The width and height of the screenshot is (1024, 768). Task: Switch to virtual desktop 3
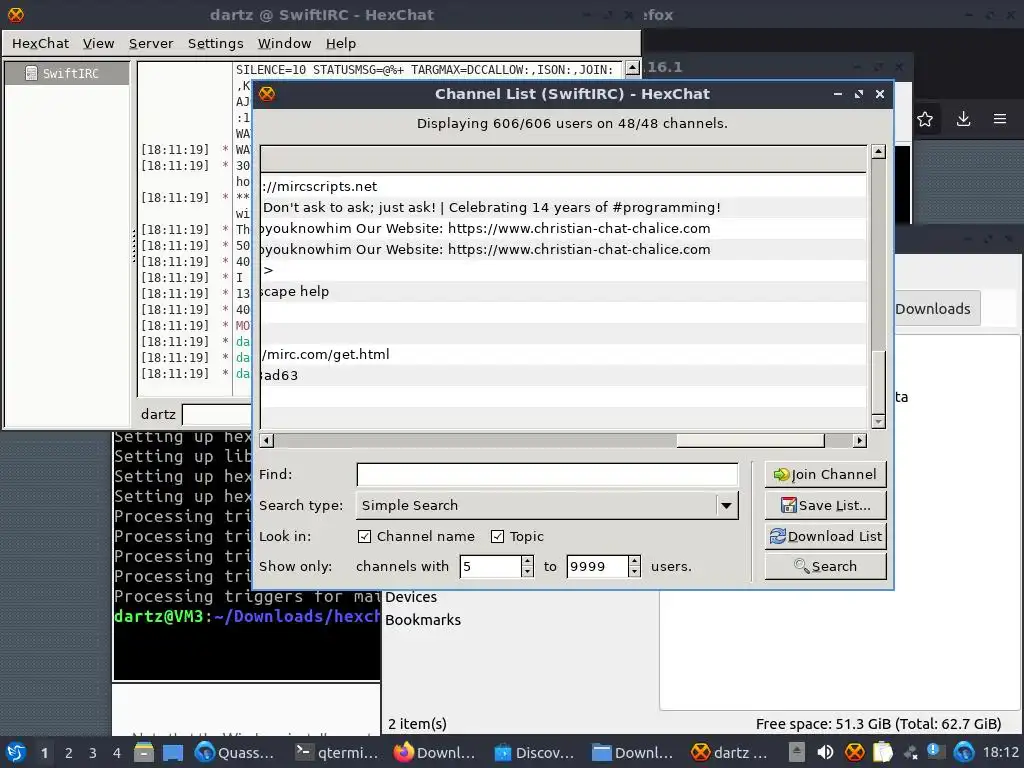point(93,753)
